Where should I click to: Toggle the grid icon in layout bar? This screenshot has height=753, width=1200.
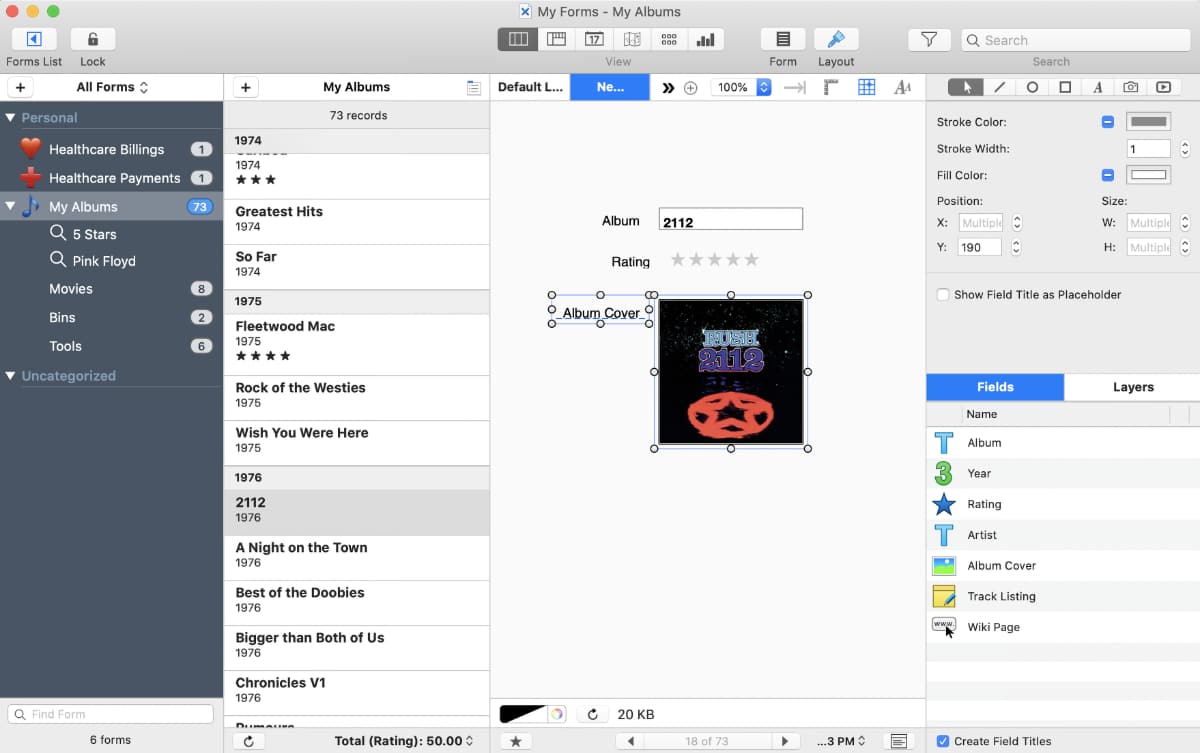click(867, 88)
